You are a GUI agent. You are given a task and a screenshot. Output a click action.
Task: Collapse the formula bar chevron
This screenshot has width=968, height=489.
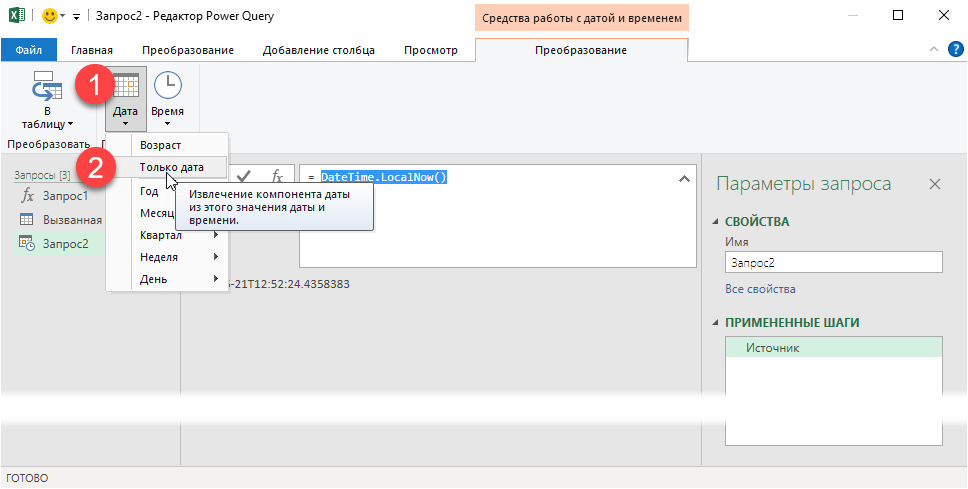(684, 178)
